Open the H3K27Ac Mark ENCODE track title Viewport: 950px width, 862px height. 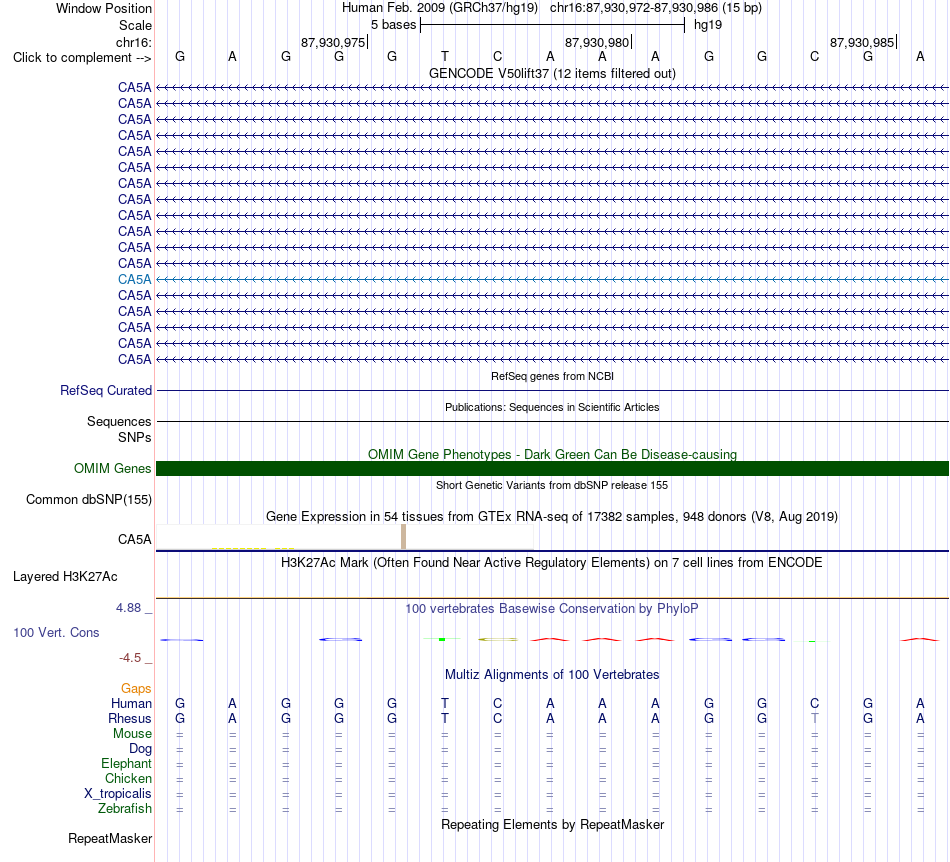click(x=552, y=563)
